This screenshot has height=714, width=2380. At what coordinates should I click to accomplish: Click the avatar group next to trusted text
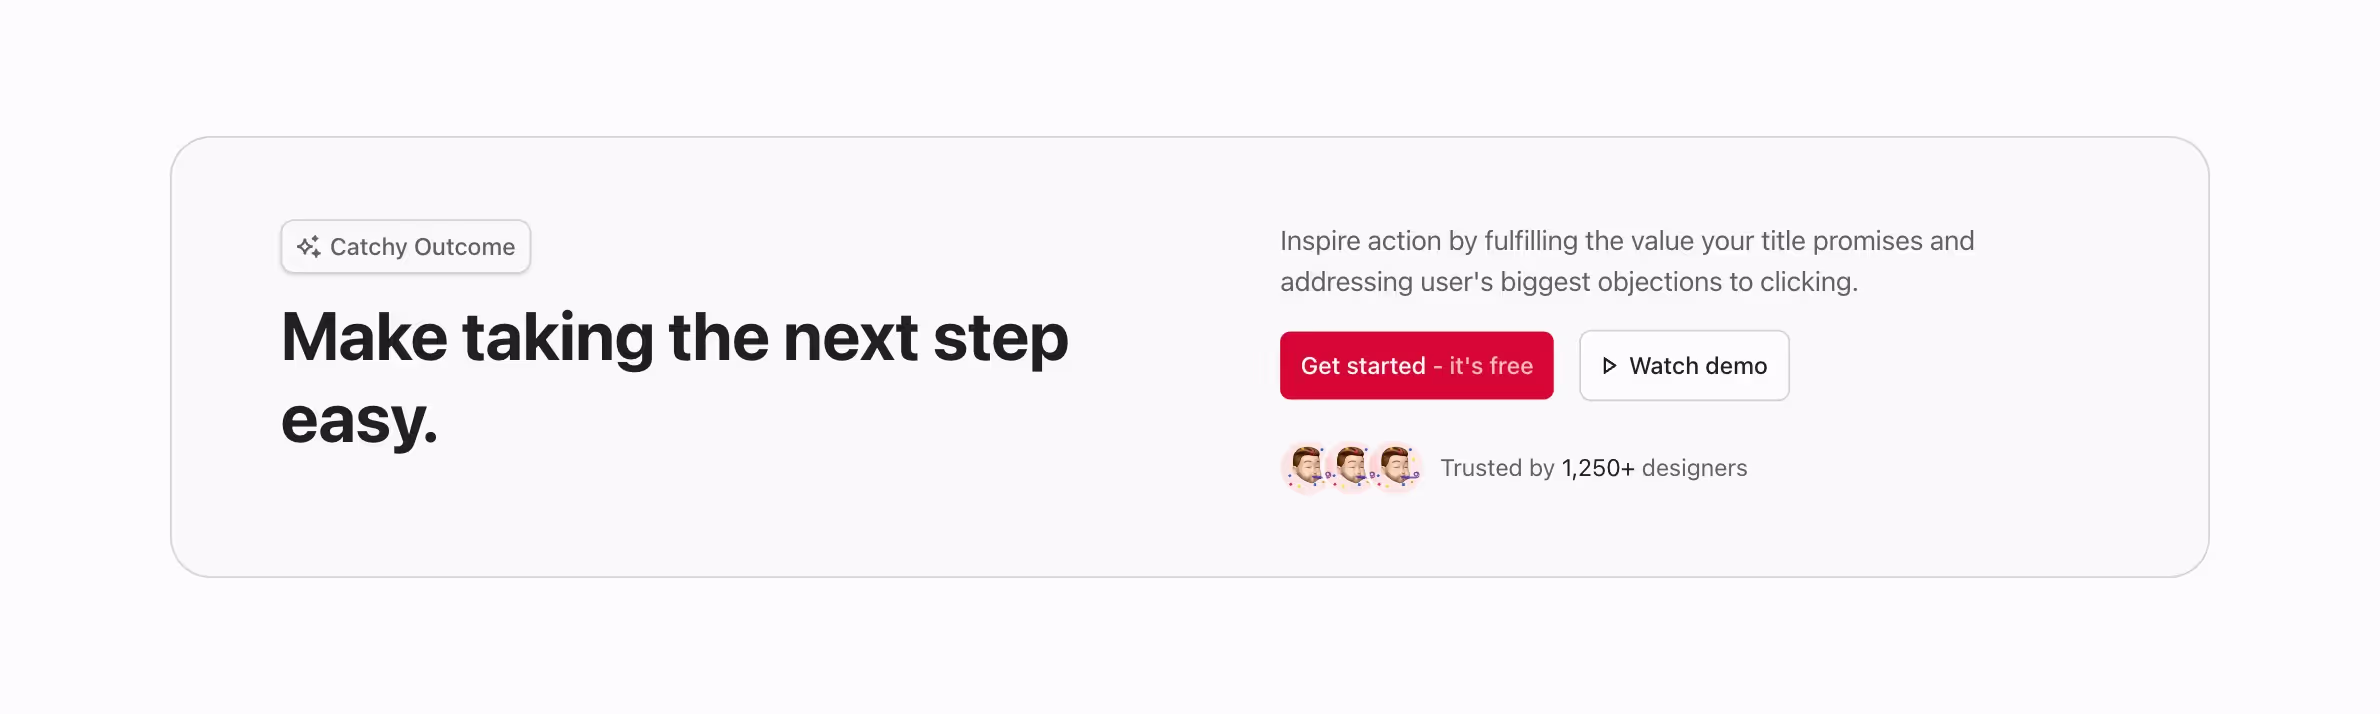[1351, 467]
